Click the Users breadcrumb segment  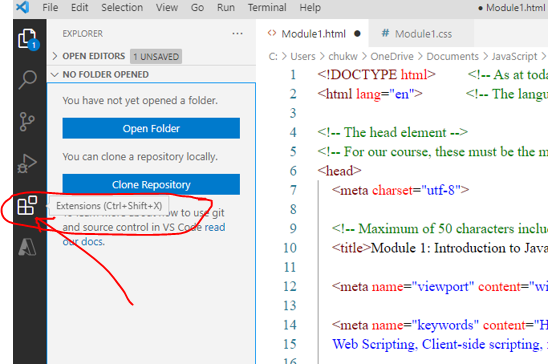303,56
